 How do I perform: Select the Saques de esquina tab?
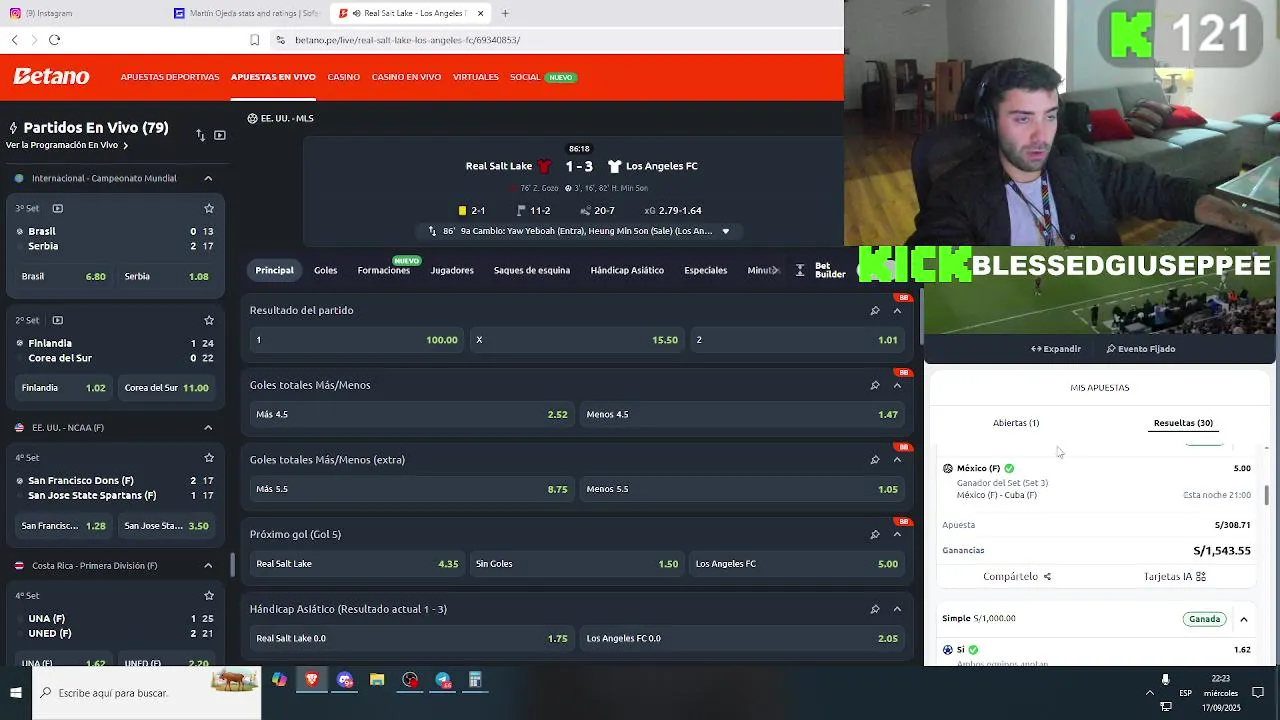click(532, 270)
